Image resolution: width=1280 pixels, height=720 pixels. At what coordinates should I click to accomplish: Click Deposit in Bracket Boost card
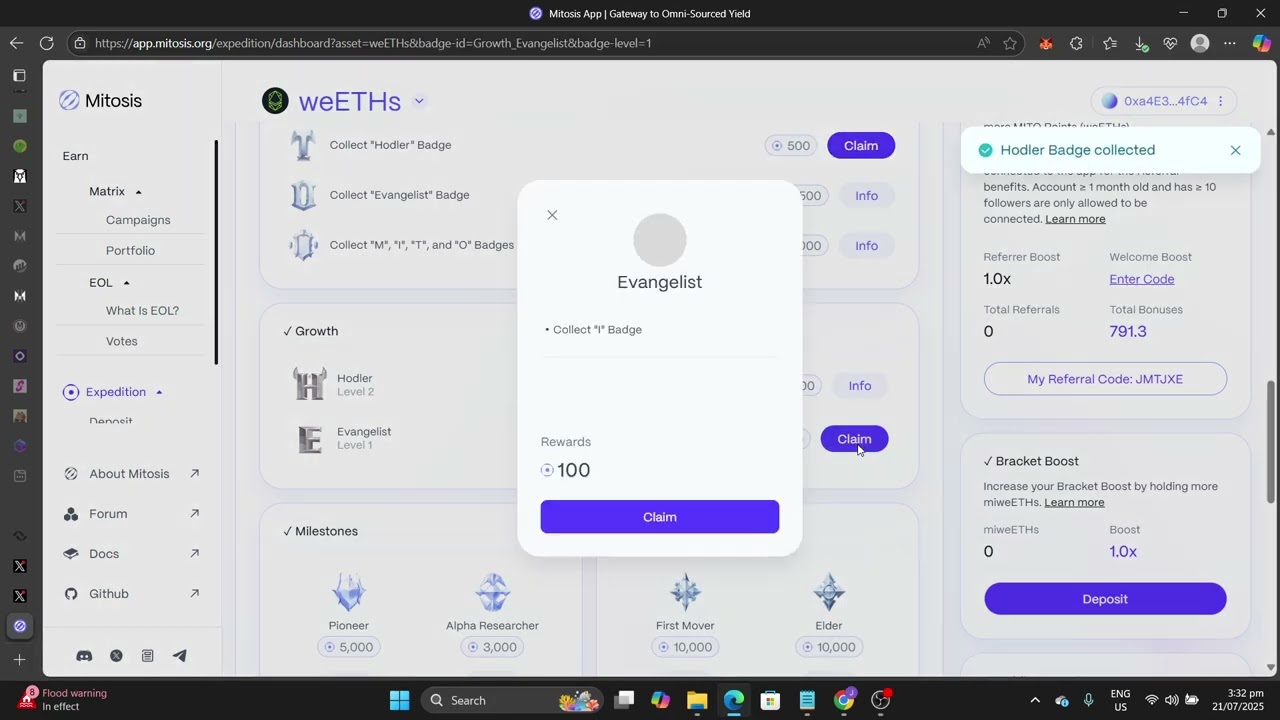[1105, 599]
